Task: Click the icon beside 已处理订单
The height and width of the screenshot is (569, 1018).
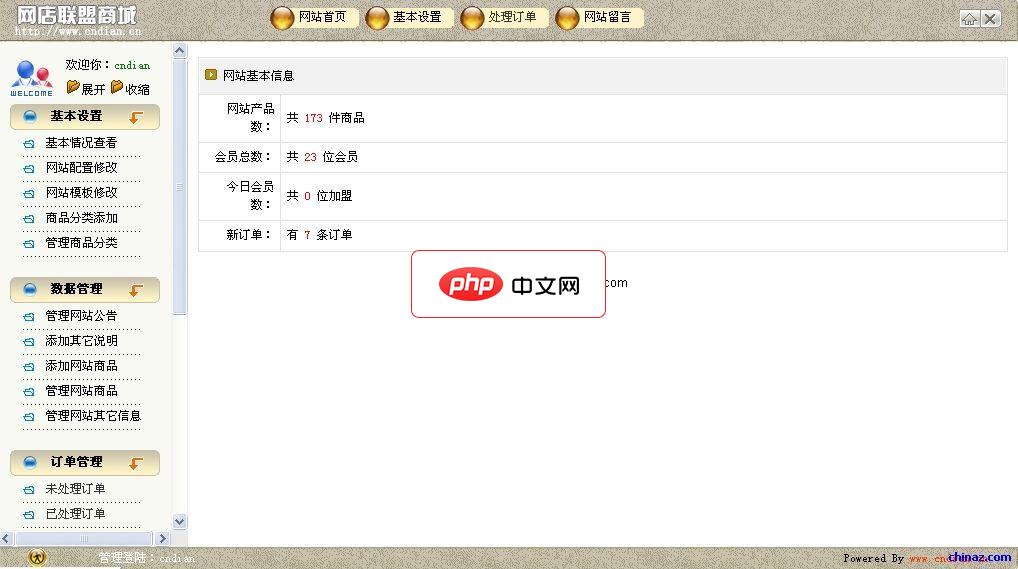Action: [x=29, y=515]
